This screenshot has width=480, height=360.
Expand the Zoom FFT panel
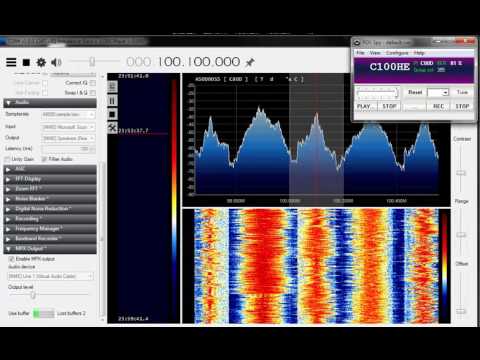pyautogui.click(x=50, y=189)
